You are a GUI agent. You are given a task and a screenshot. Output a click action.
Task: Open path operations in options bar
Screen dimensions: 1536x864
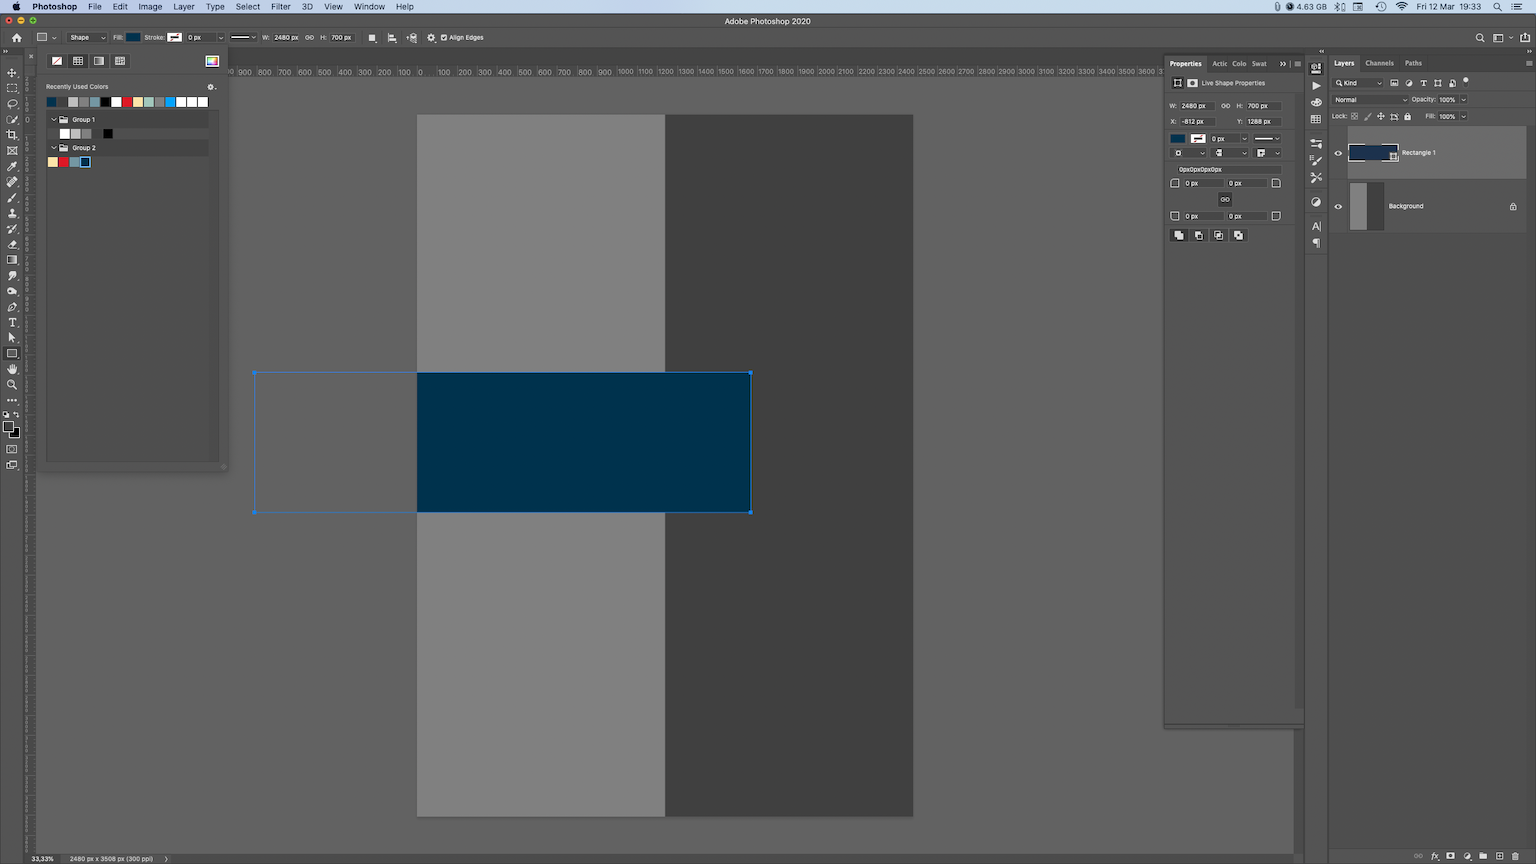coord(372,38)
